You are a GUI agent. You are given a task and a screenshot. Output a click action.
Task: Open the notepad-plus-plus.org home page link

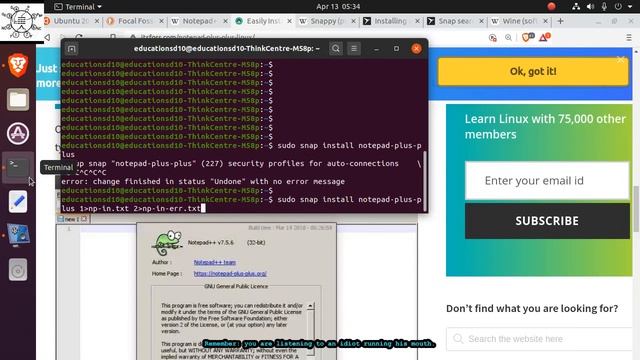click(x=230, y=273)
